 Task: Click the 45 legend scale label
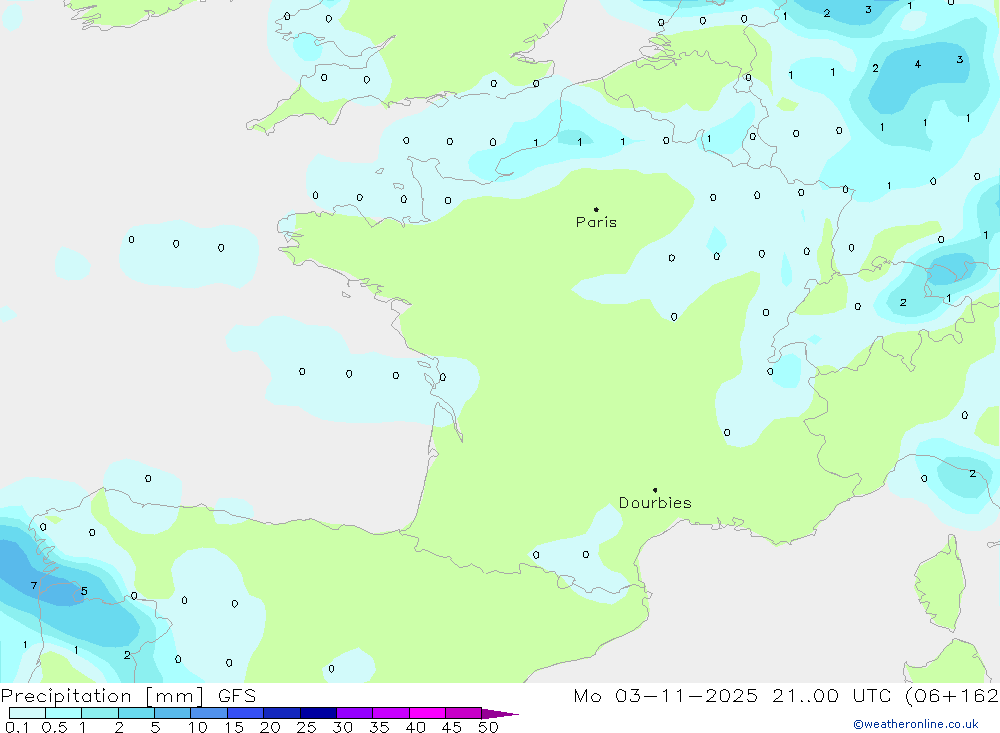[x=452, y=727]
